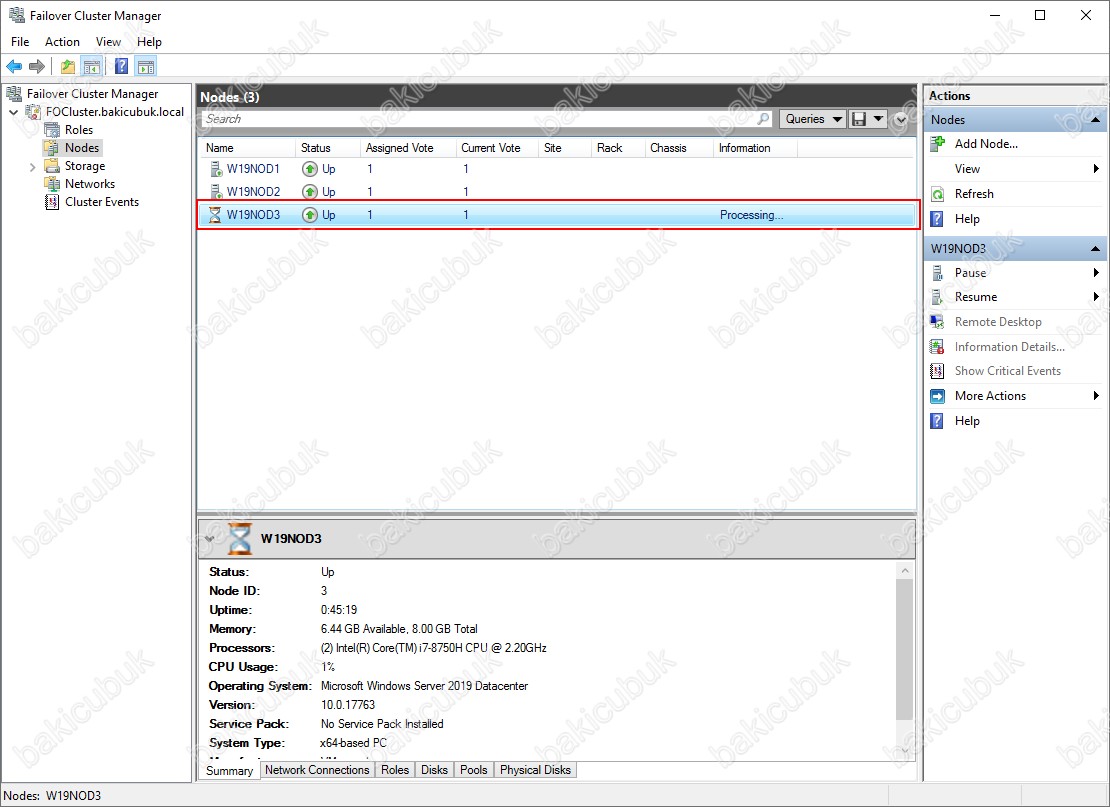Open the View menu in the menu bar
The height and width of the screenshot is (807, 1110).
(108, 42)
